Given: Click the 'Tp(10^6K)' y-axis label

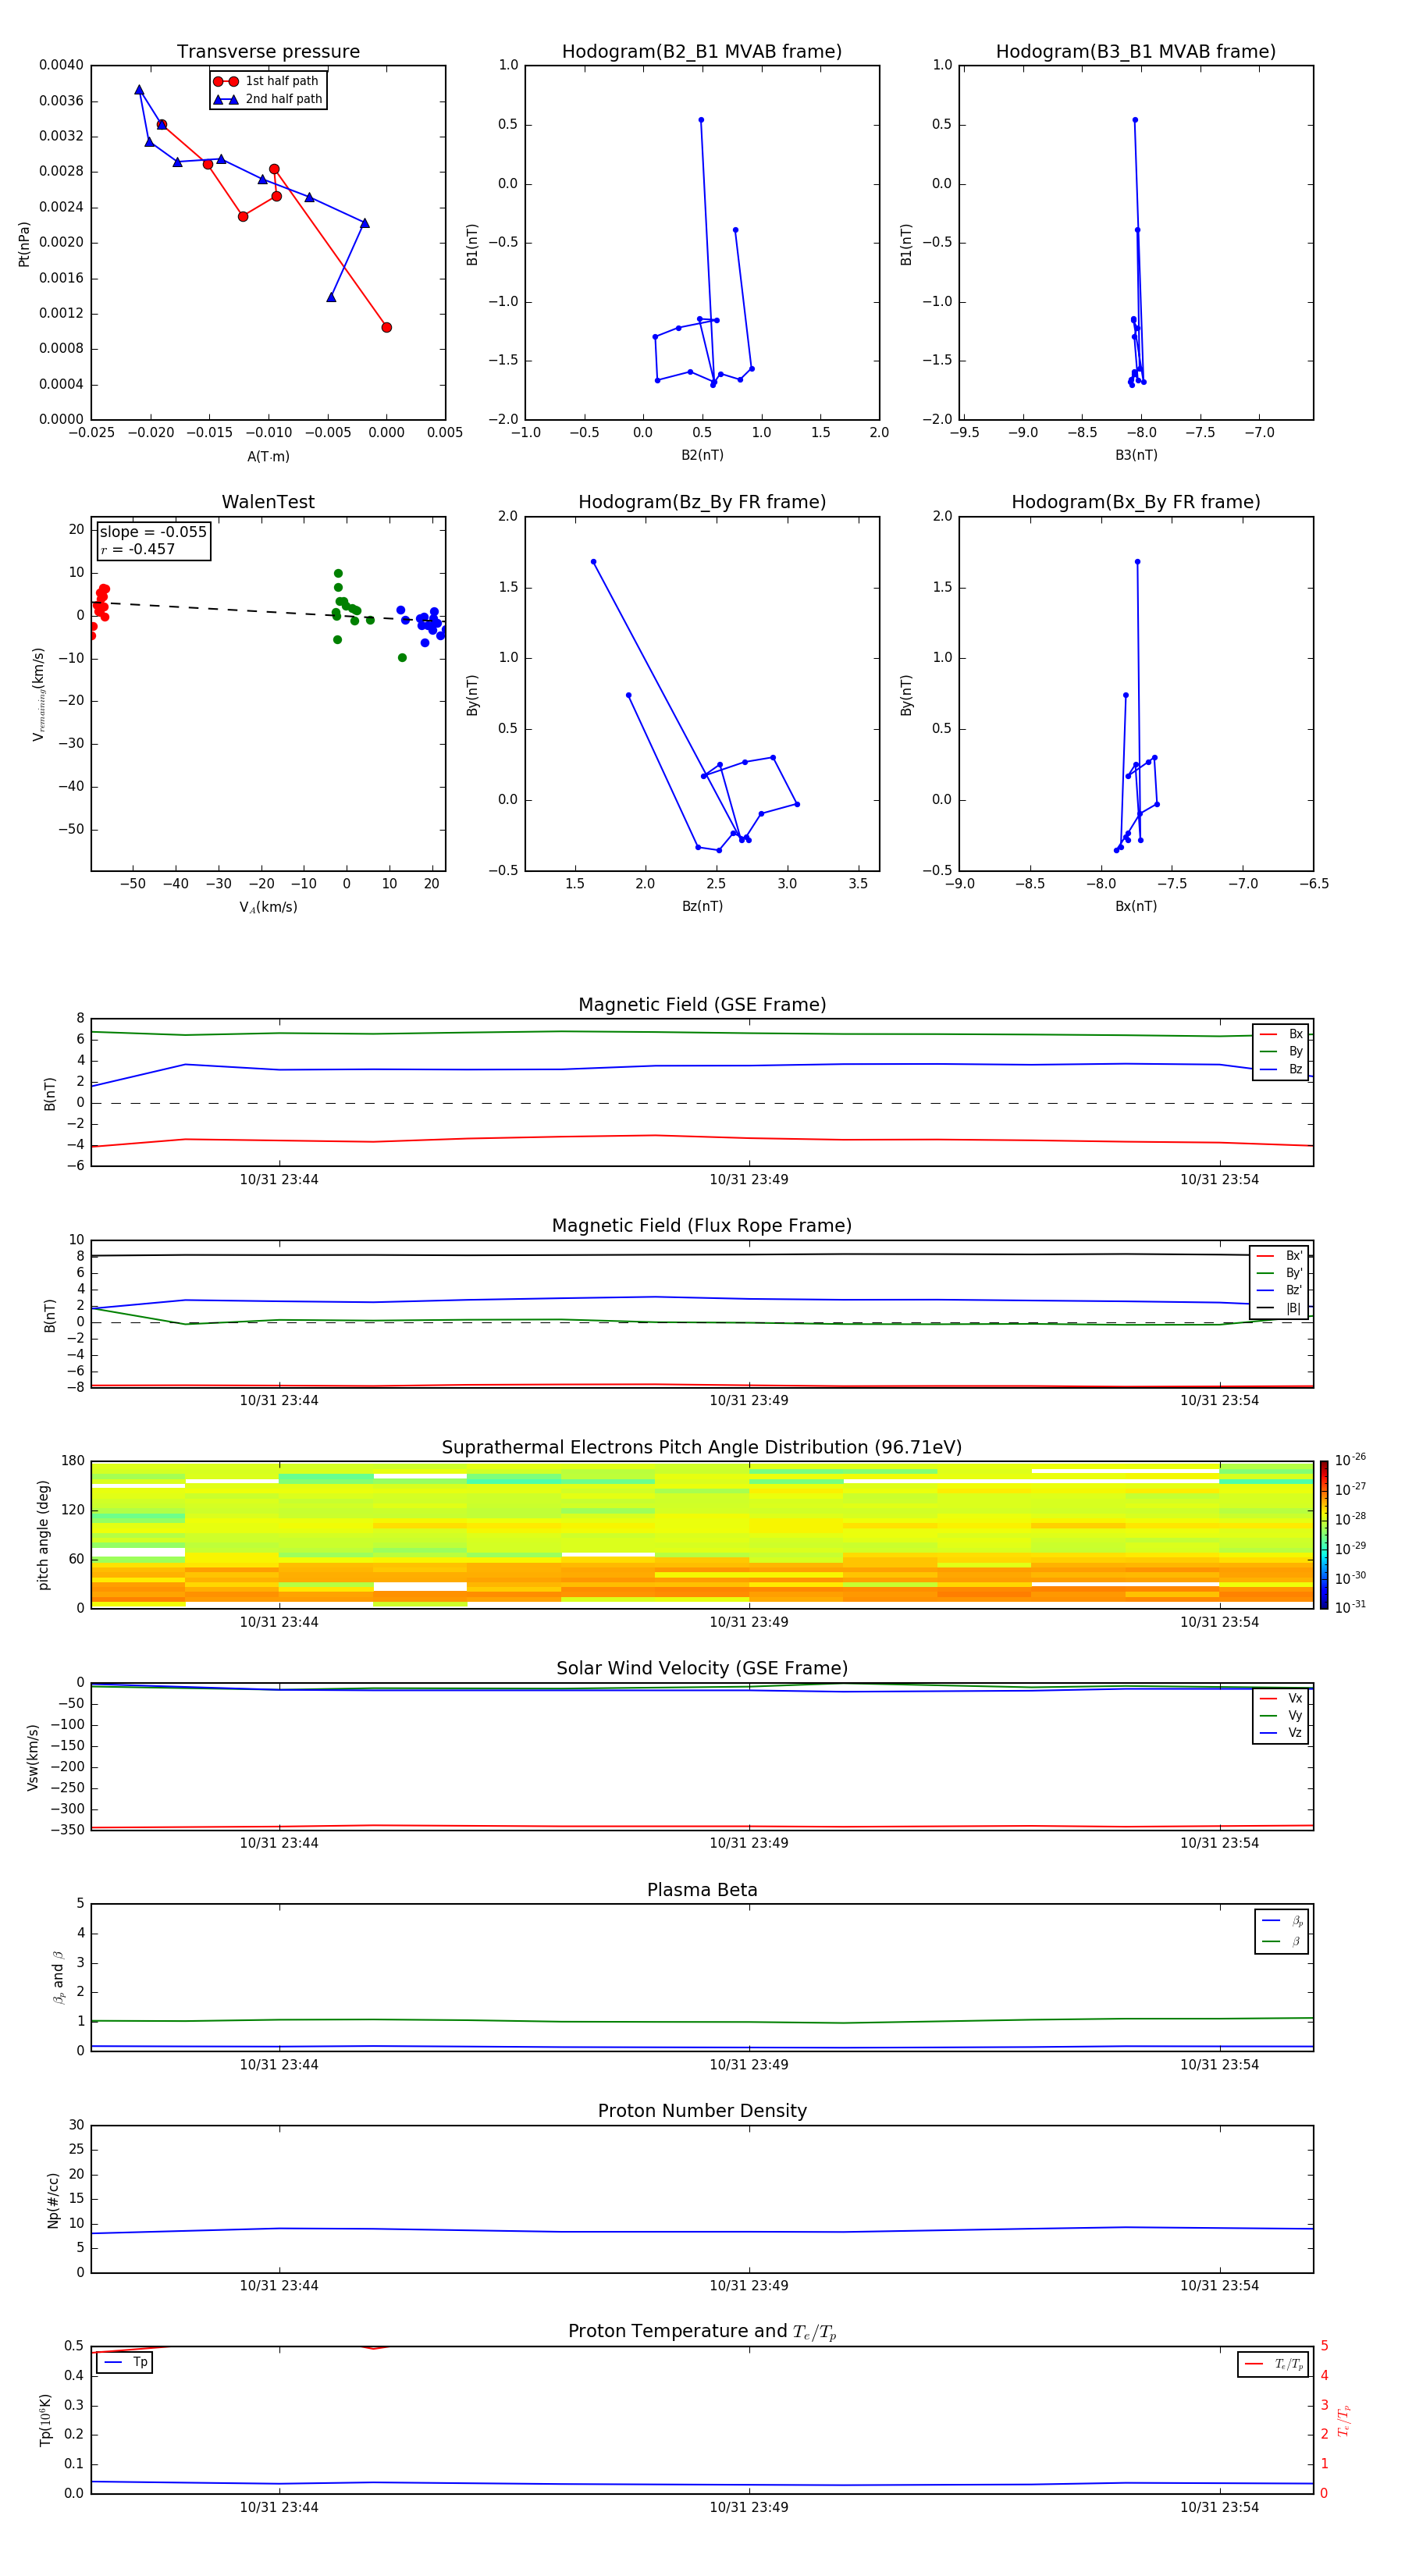Looking at the screenshot, I should [x=45, y=2420].
